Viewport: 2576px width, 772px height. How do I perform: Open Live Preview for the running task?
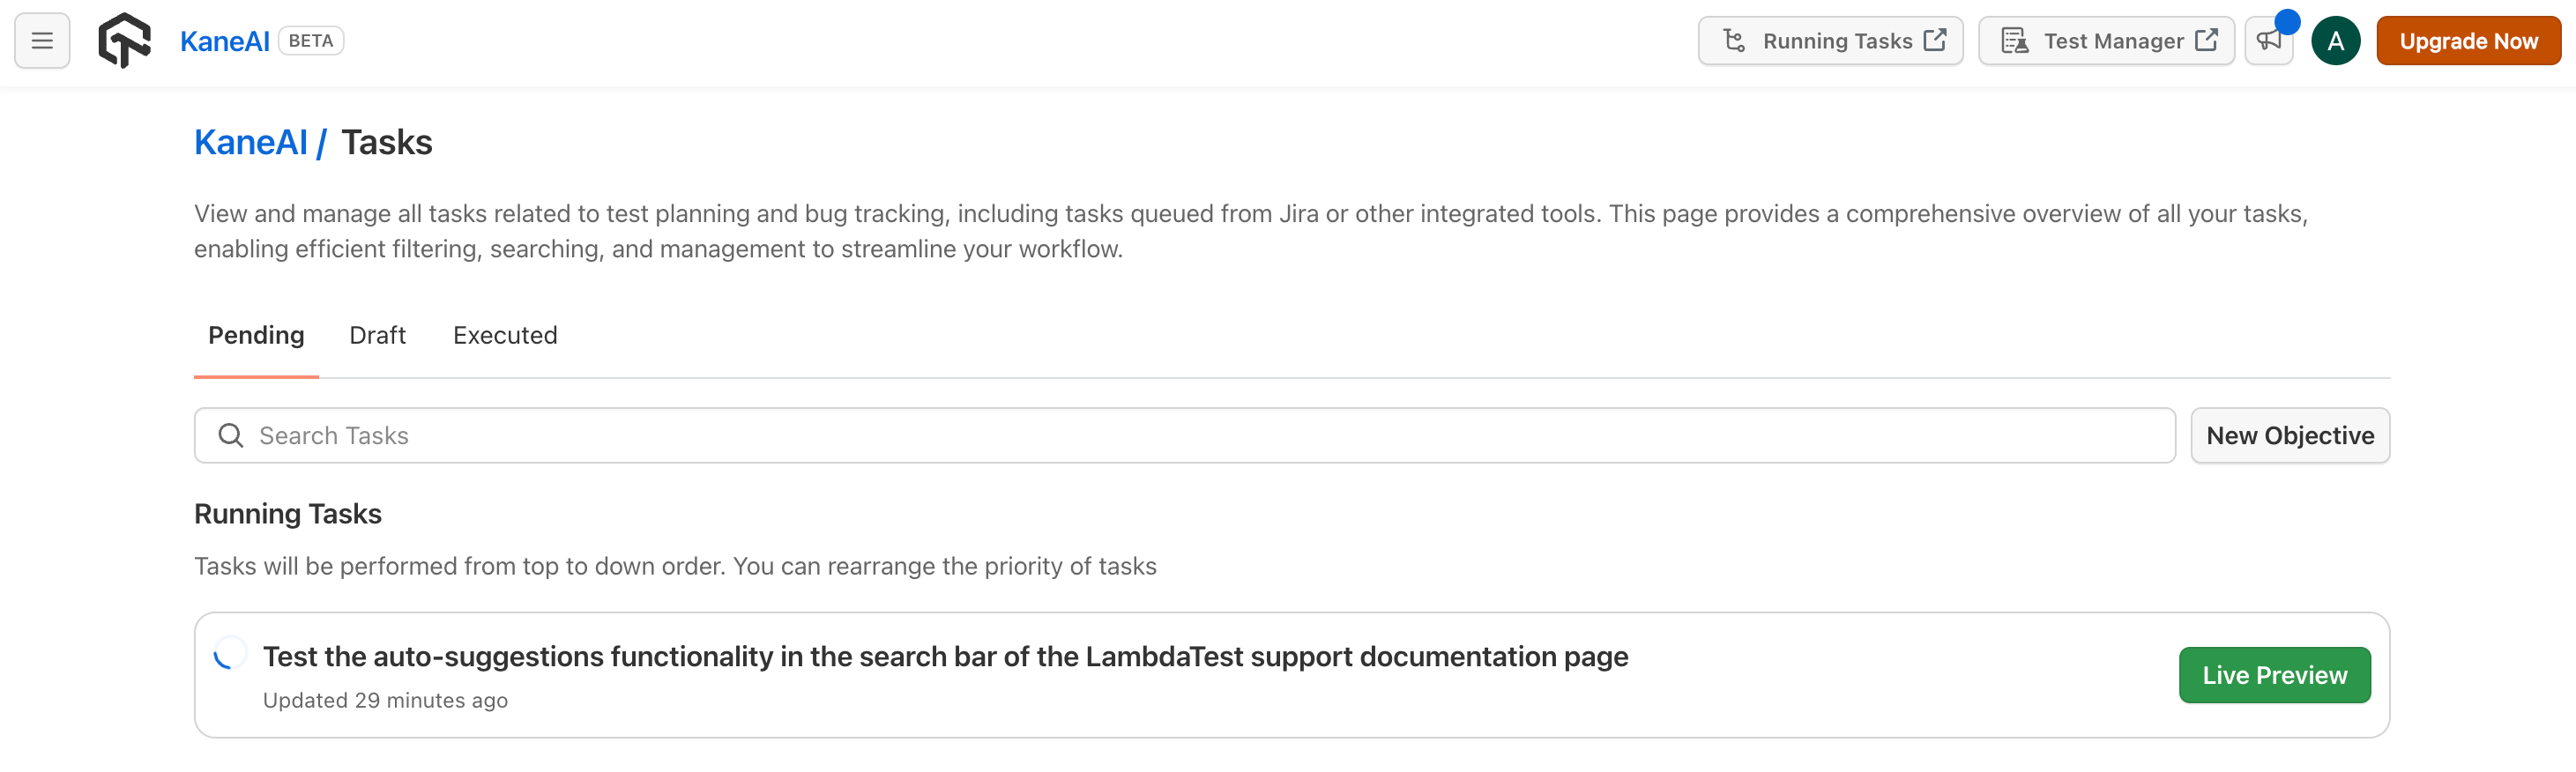(x=2274, y=675)
